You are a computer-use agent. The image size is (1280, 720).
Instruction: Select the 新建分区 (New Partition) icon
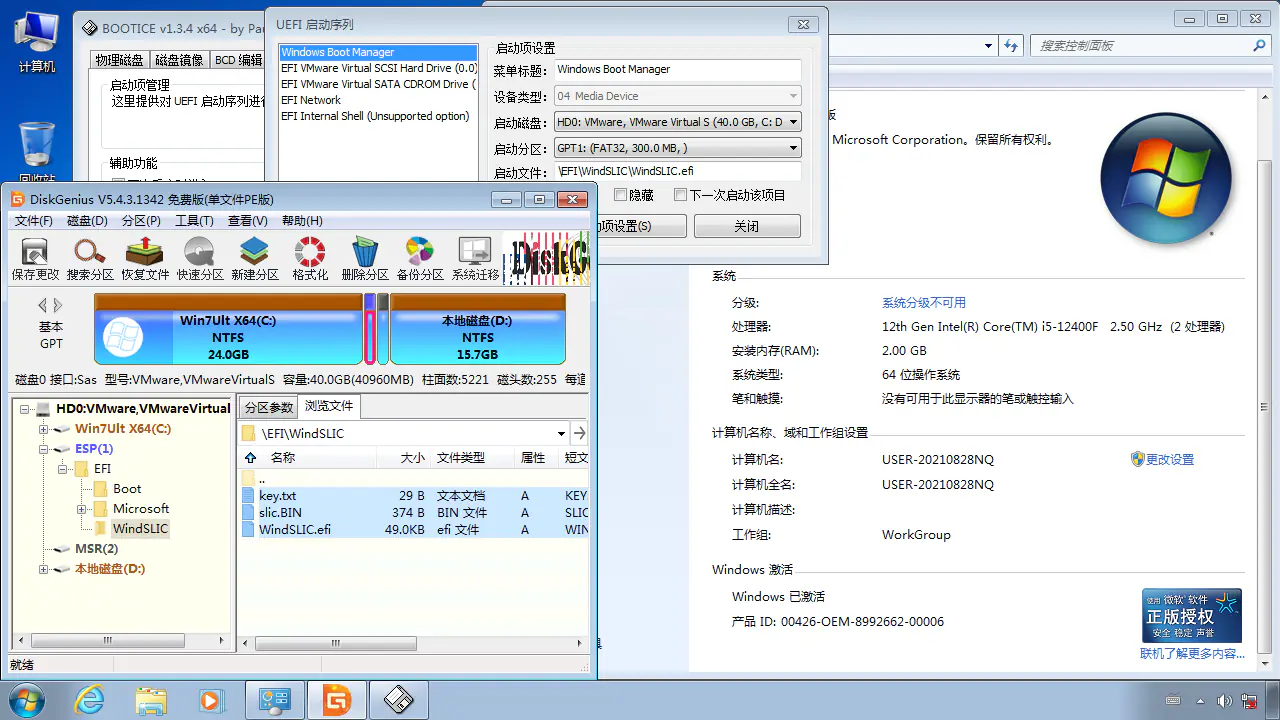tap(255, 258)
